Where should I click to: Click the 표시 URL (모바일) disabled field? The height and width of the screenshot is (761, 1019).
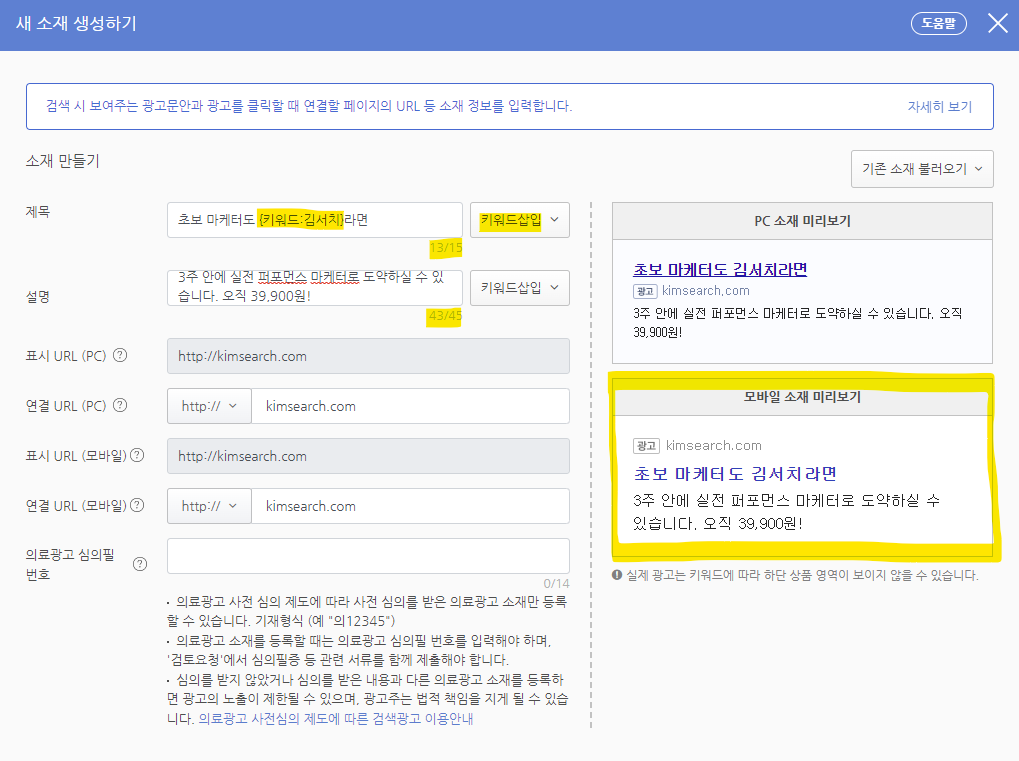(x=368, y=456)
